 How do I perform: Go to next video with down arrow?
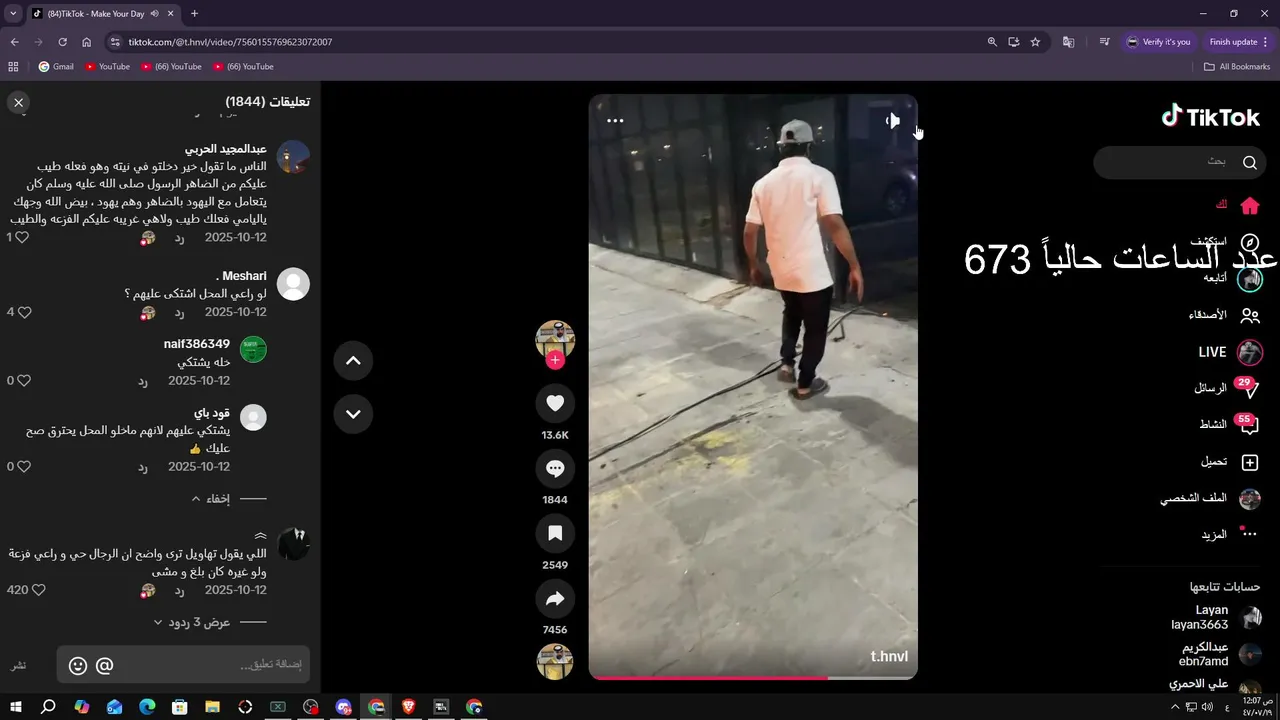353,413
